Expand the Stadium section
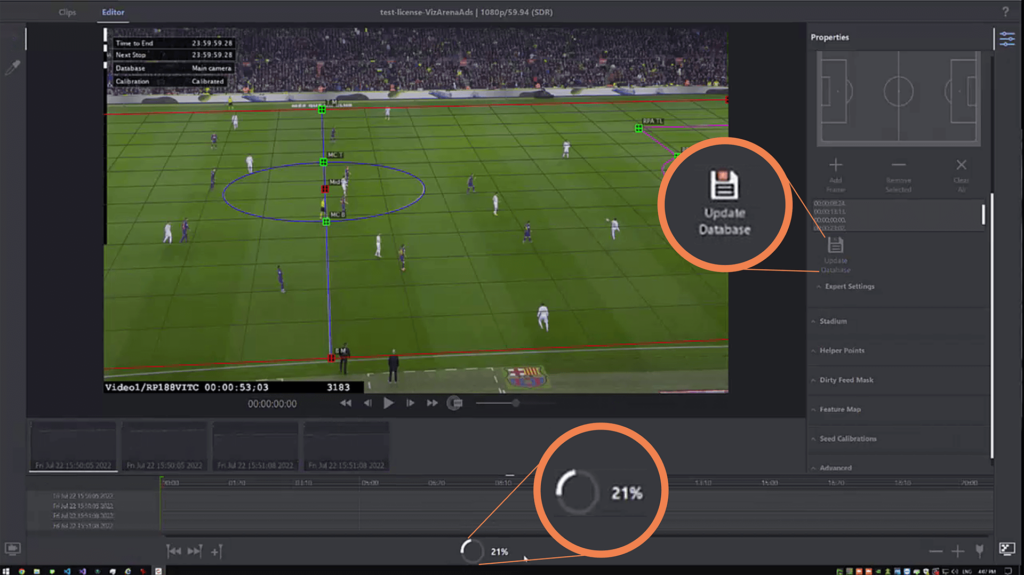The height and width of the screenshot is (575, 1024). tap(832, 321)
